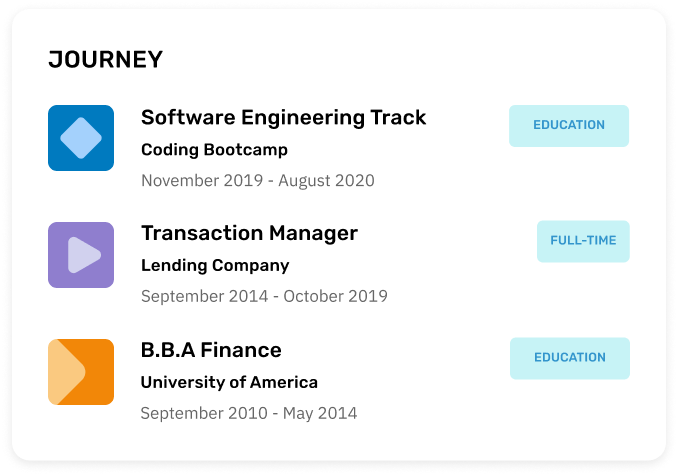Open the B.B.A Finance title

pyautogui.click(x=211, y=350)
